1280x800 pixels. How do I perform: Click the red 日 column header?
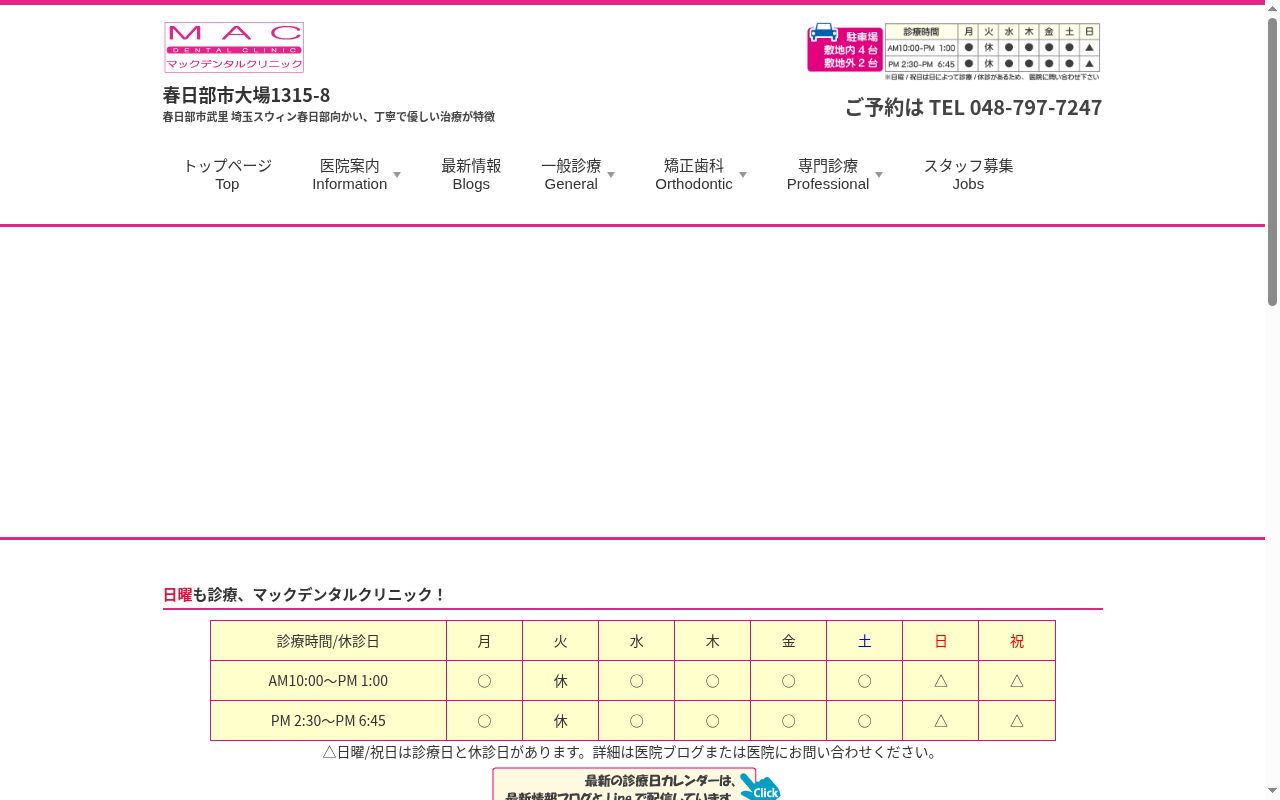click(941, 641)
